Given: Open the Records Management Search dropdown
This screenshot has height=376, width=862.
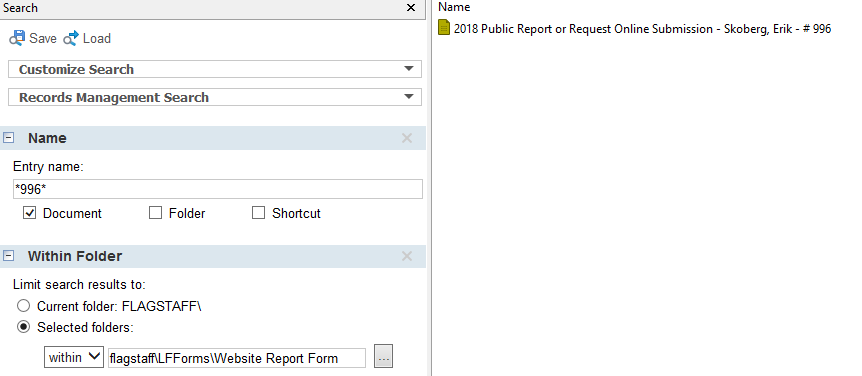Looking at the screenshot, I should click(215, 97).
